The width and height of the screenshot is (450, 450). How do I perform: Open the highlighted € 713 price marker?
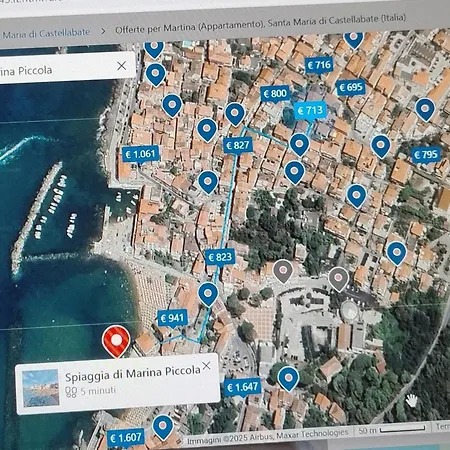(310, 110)
